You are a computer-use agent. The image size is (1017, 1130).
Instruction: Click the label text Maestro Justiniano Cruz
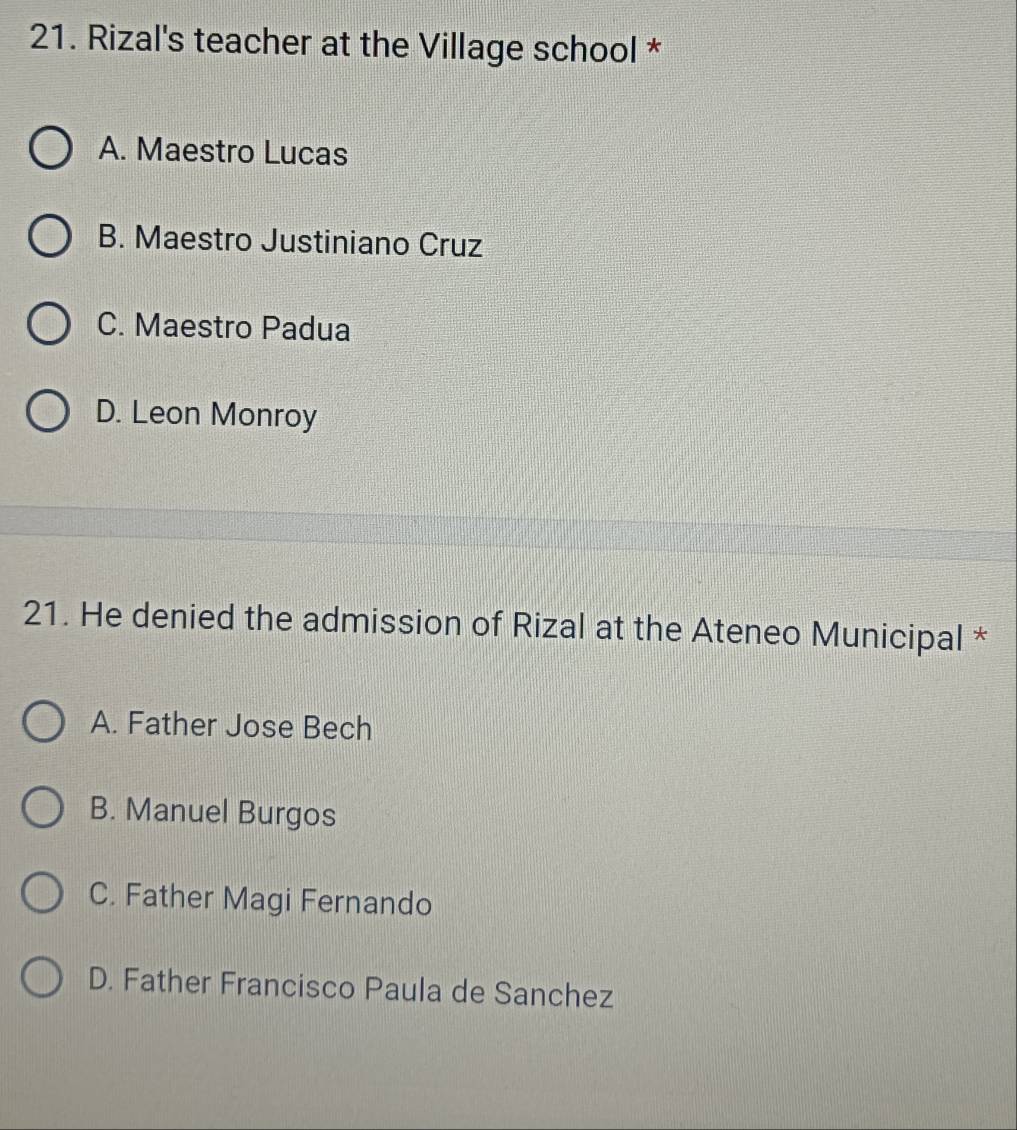[290, 241]
